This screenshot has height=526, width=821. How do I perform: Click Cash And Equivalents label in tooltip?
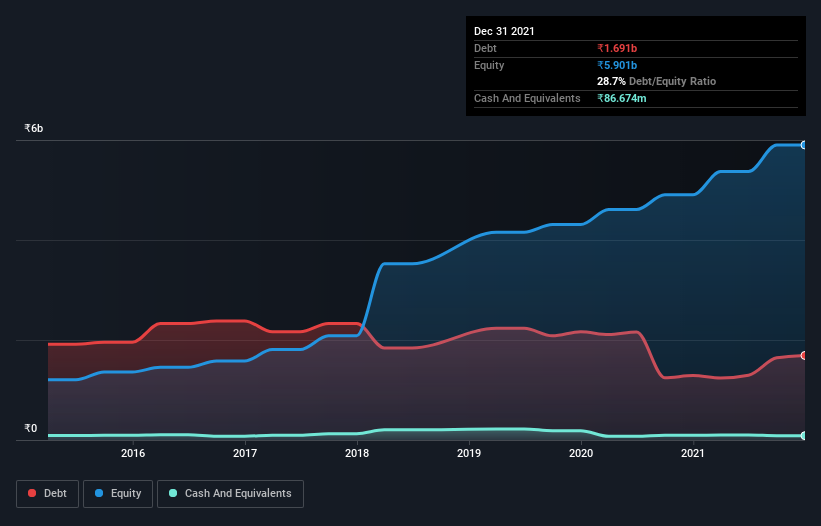[x=527, y=98]
